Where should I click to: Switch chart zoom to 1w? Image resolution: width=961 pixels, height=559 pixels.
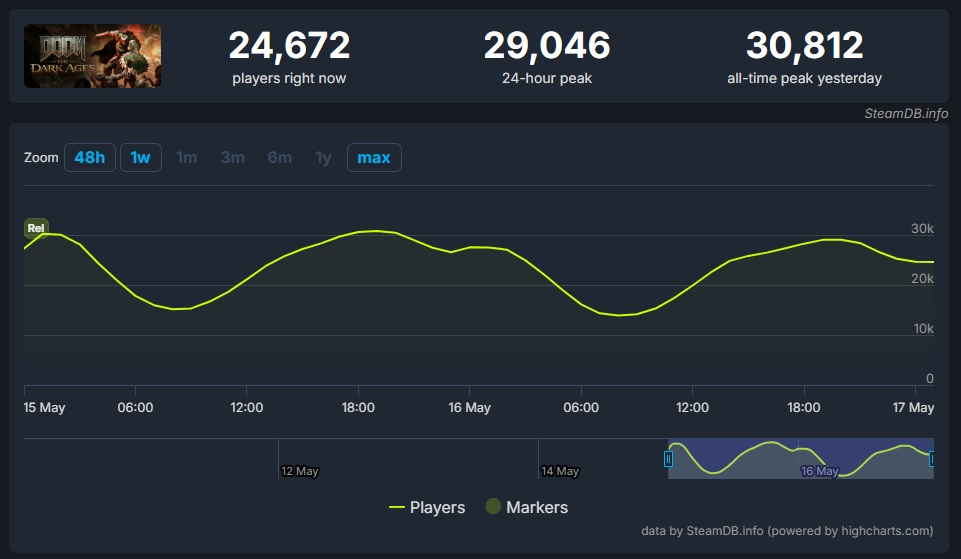[141, 158]
